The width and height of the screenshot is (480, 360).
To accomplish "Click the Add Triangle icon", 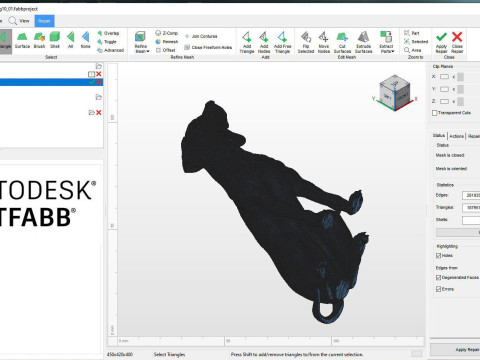I will tap(247, 42).
